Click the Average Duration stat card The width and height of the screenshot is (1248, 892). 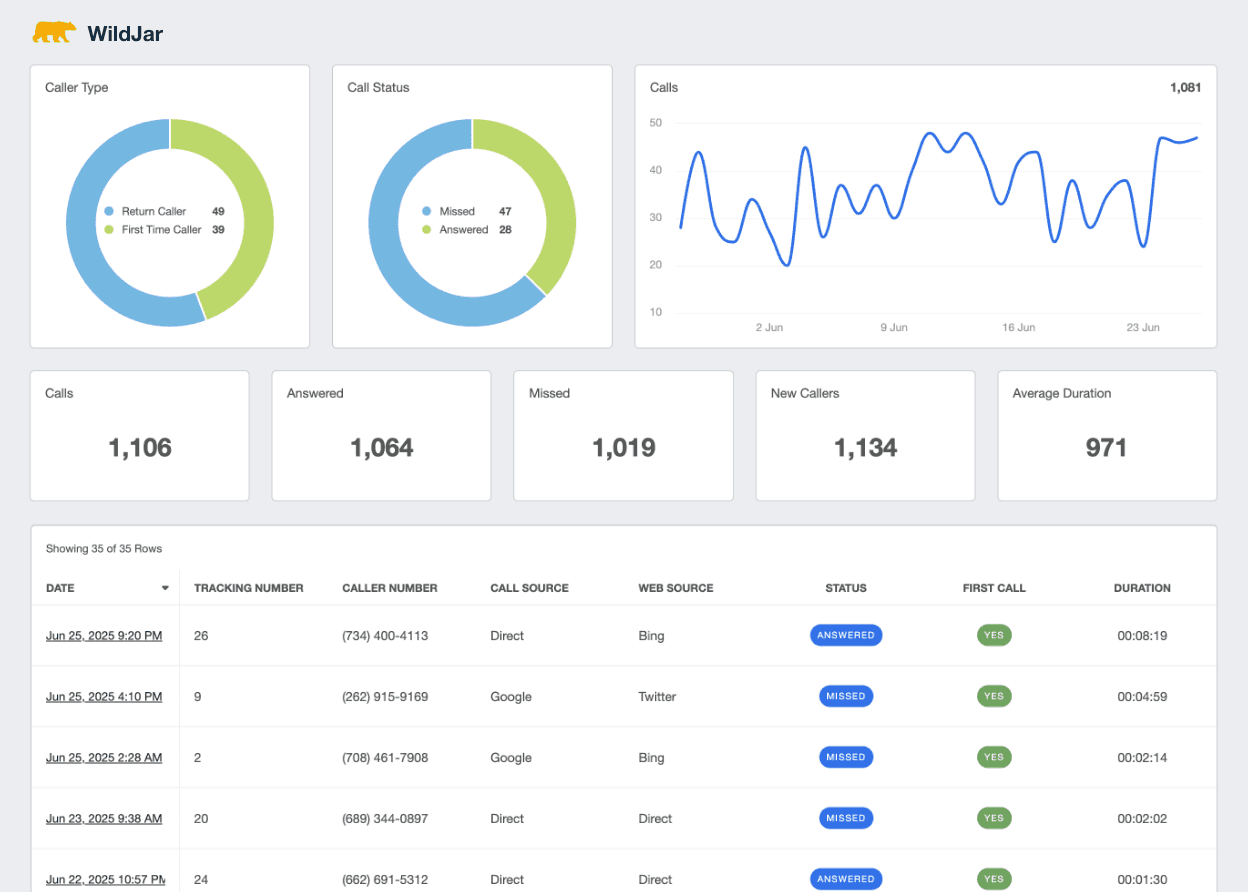pos(1106,436)
